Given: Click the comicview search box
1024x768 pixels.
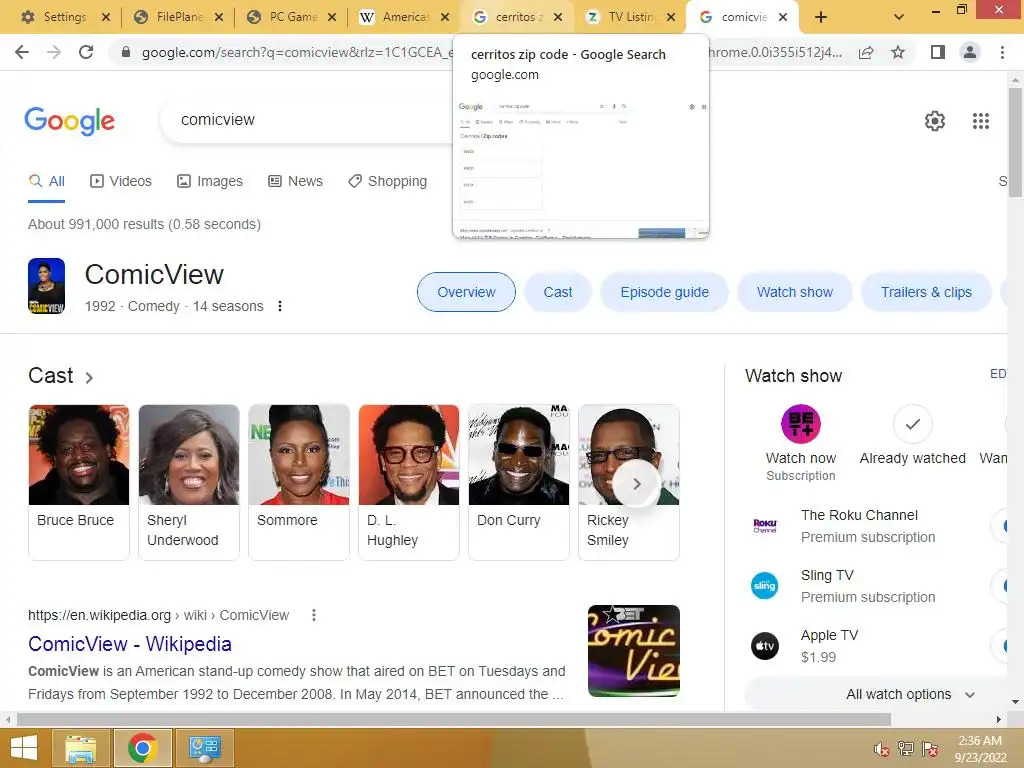Looking at the screenshot, I should pos(307,120).
